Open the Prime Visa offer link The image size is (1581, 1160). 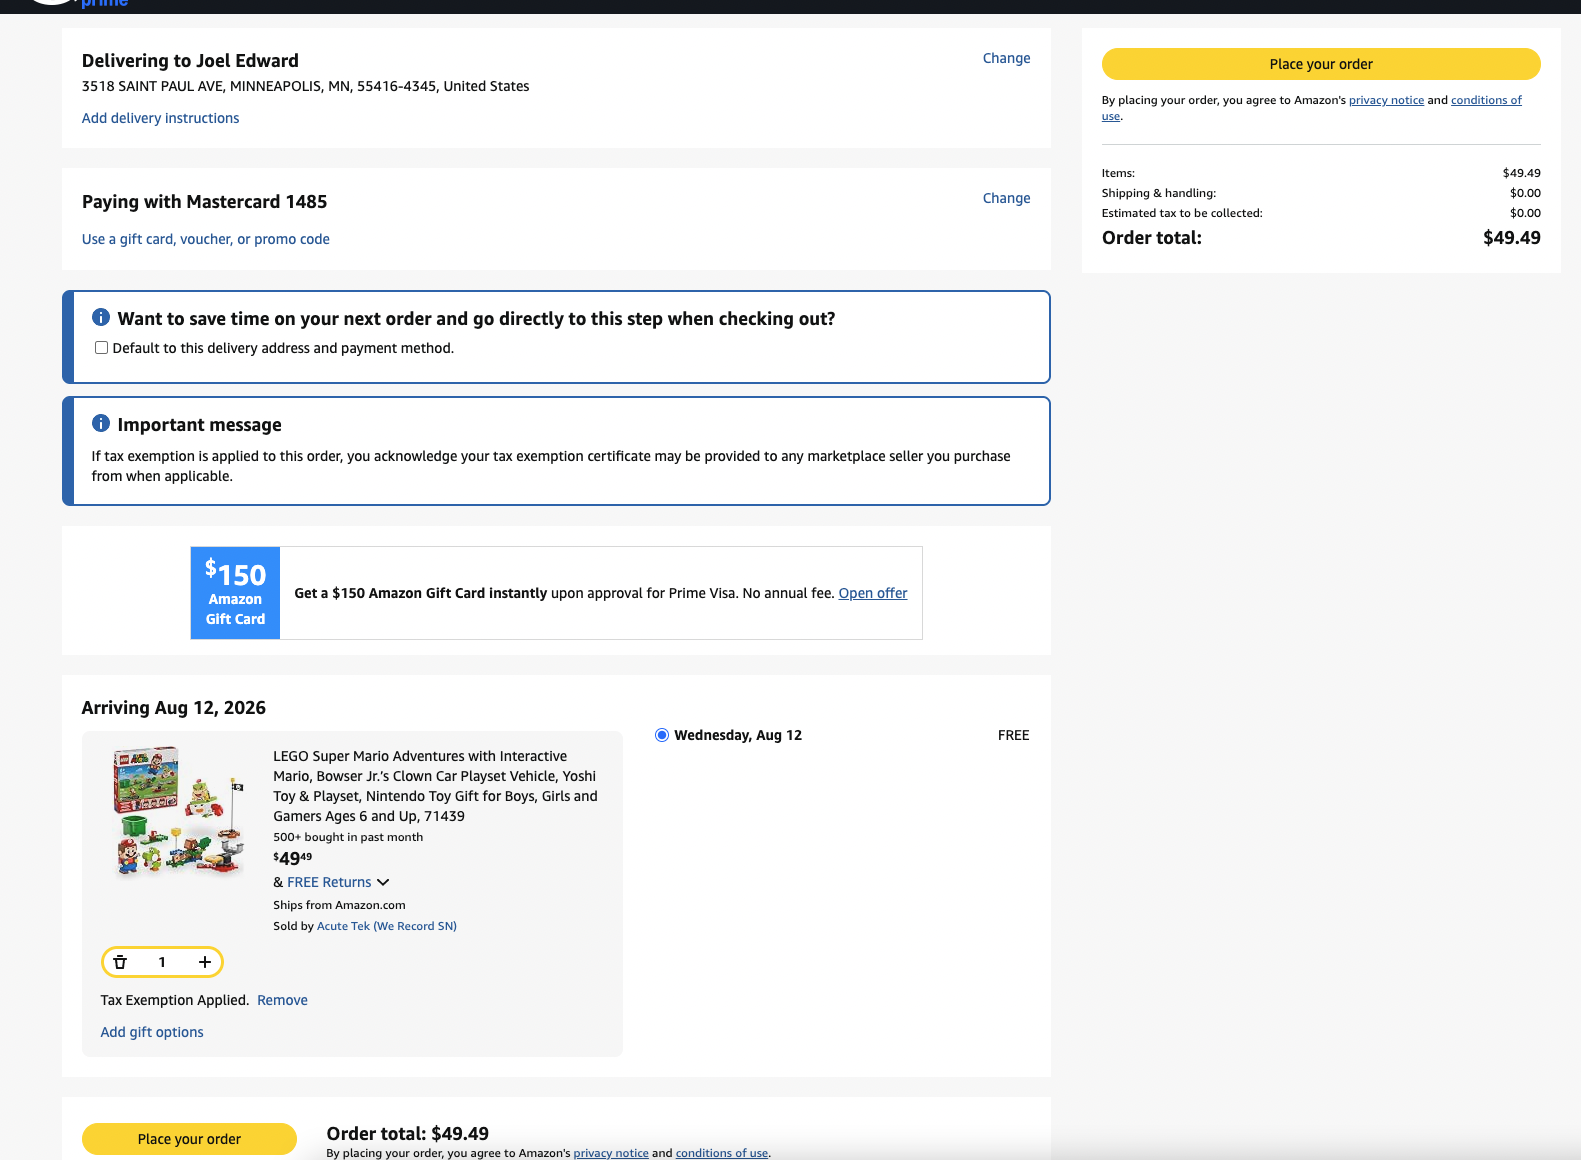873,593
